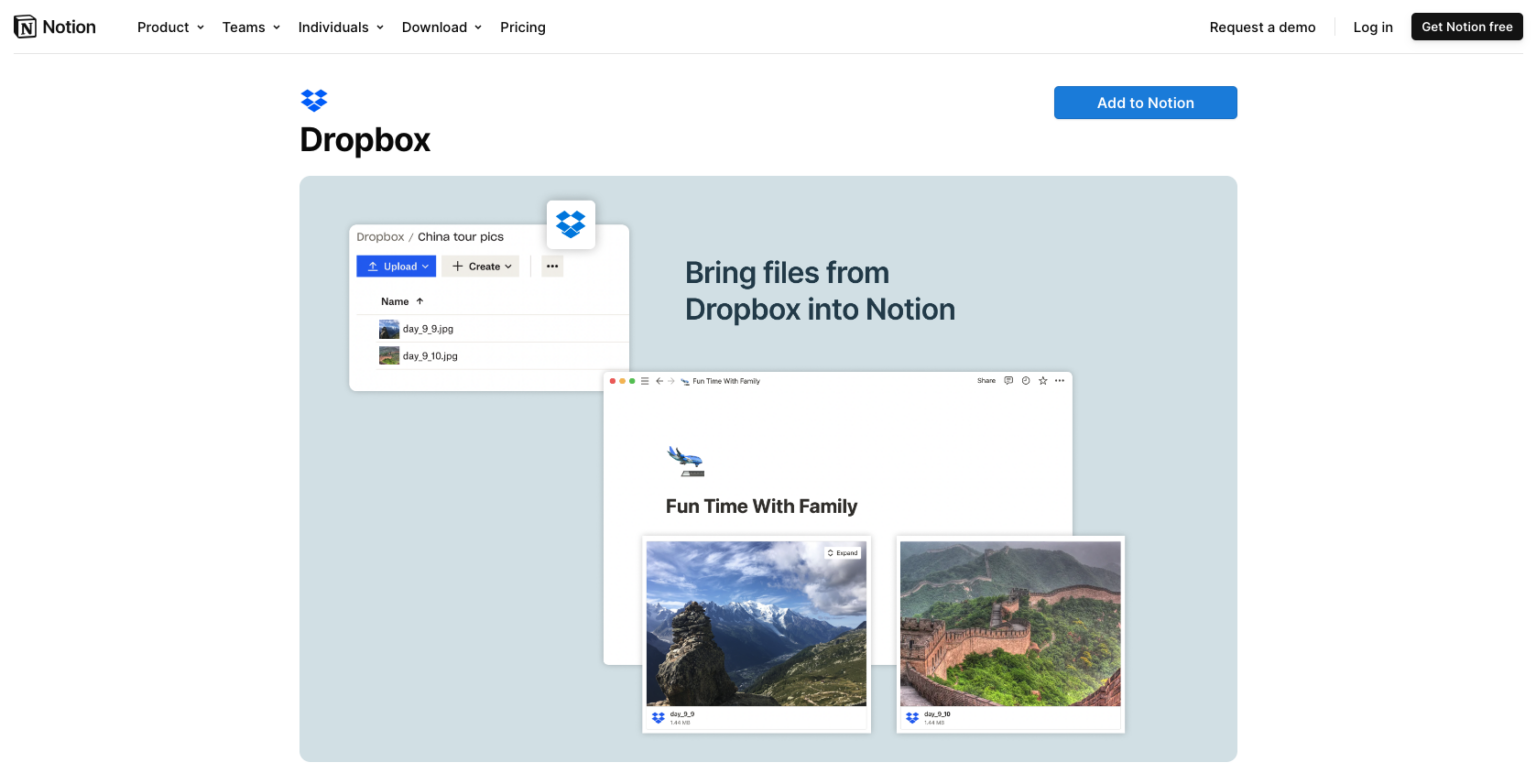Click Get Notion free

(1467, 26)
